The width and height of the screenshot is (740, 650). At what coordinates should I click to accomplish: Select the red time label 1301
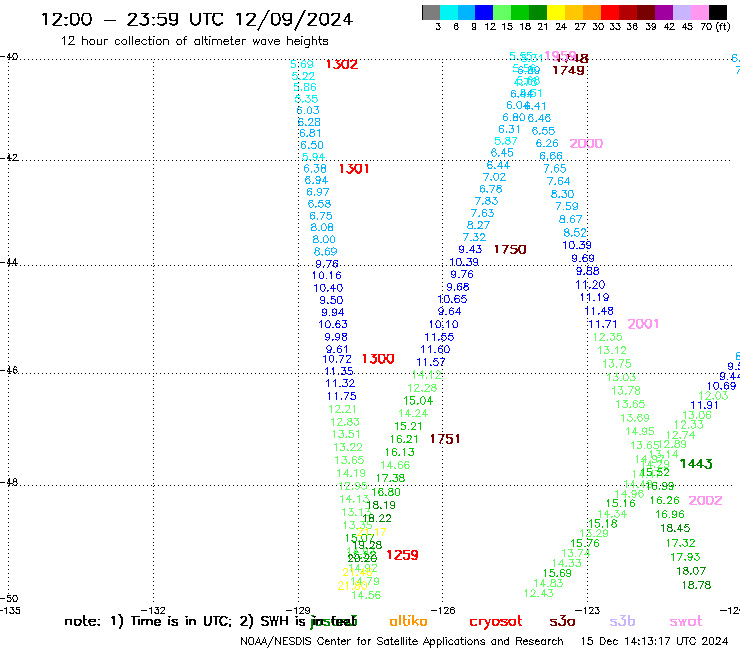pos(354,169)
